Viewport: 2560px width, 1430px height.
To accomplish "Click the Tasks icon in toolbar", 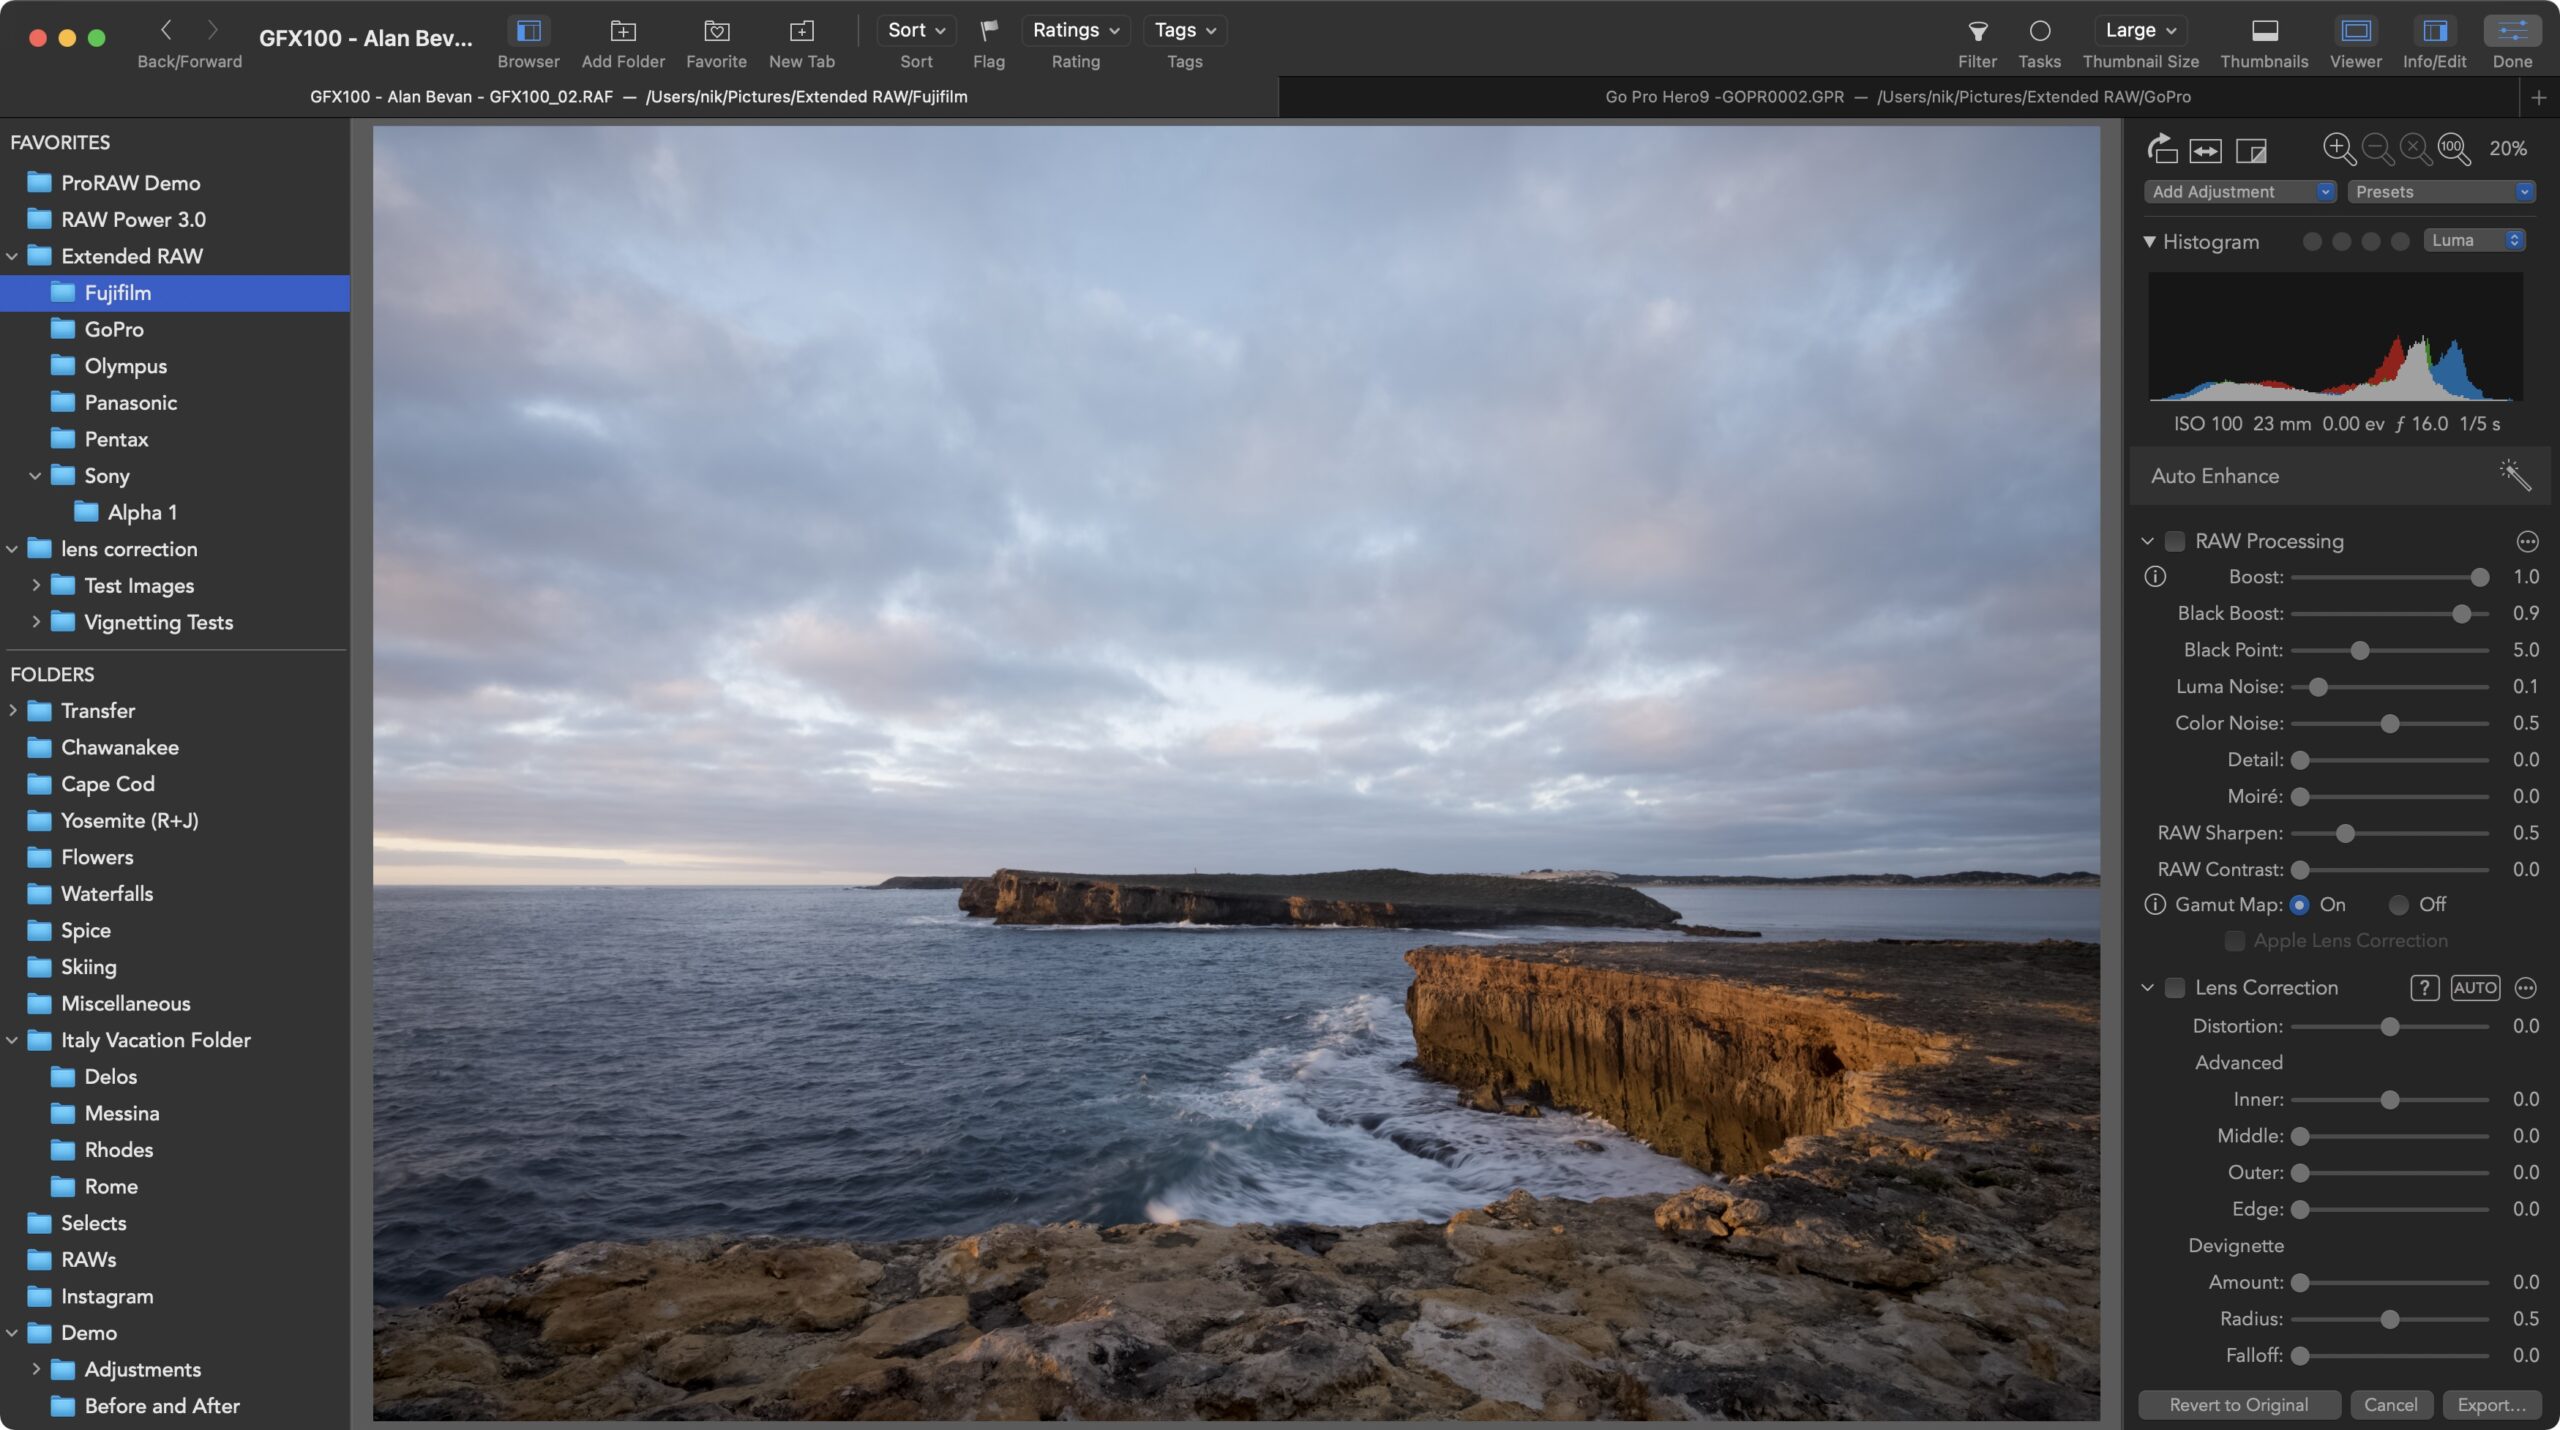I will coord(2040,32).
